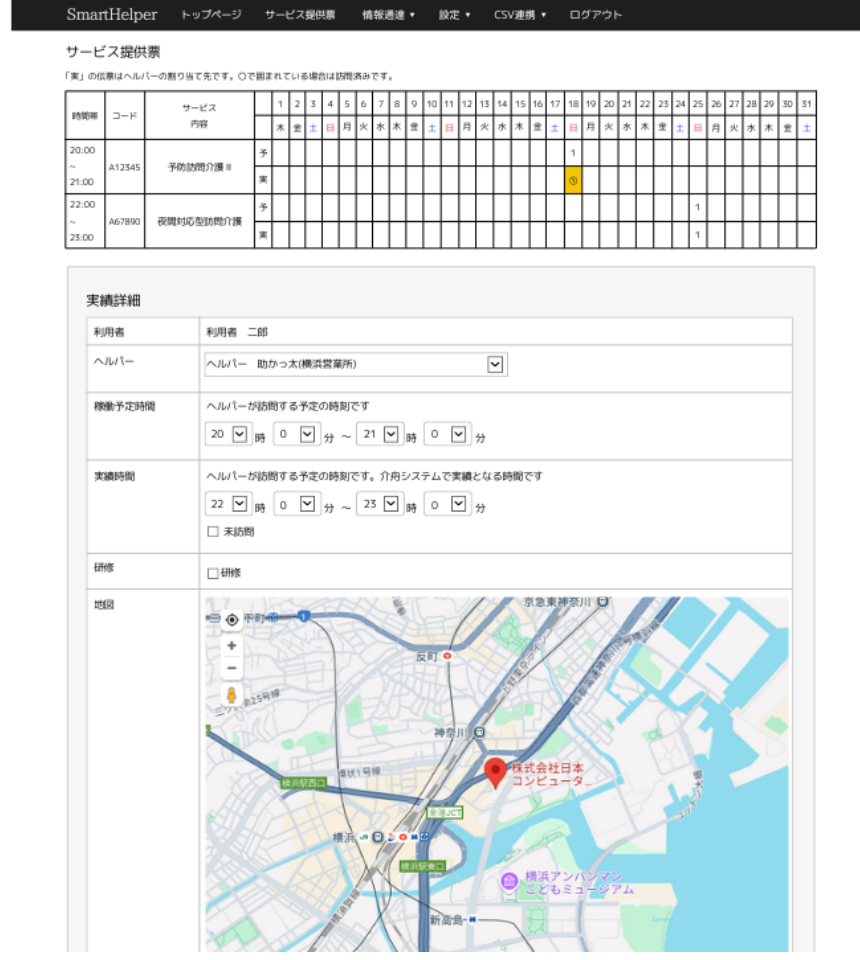The image size is (860, 960).
Task: Click the day 31 column header
Action: (x=806, y=103)
